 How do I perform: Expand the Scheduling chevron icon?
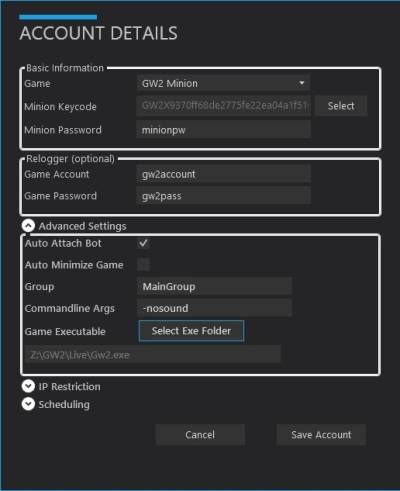(x=28, y=404)
